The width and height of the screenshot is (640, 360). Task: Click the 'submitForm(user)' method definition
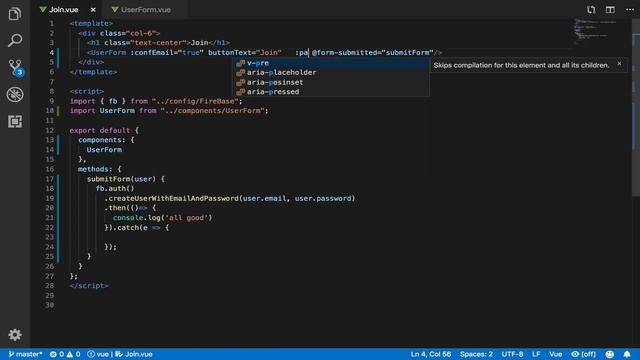[x=121, y=179]
